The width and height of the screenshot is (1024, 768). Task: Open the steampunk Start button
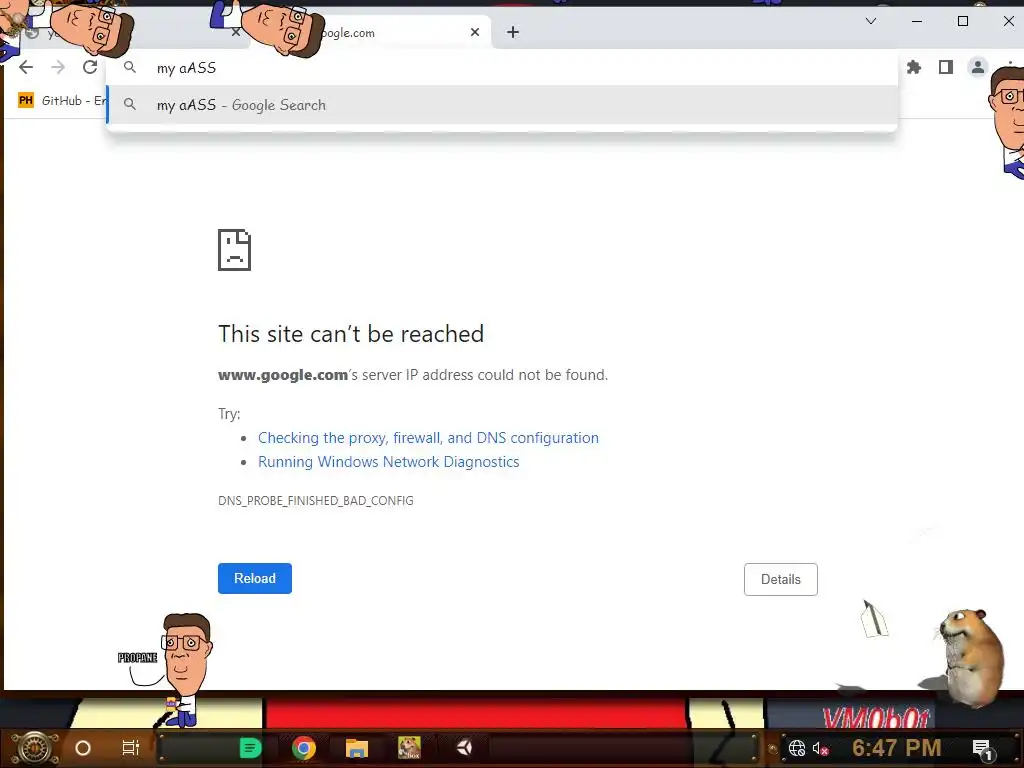coord(35,748)
